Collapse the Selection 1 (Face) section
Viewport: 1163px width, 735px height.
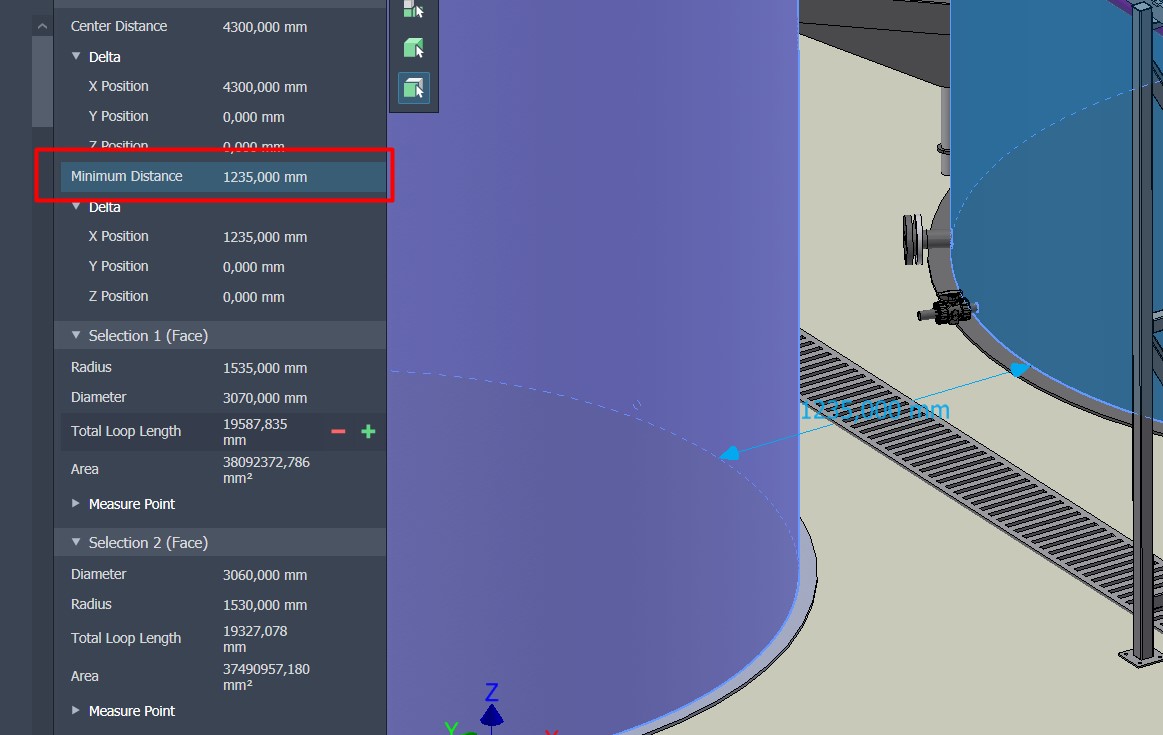pos(75,335)
